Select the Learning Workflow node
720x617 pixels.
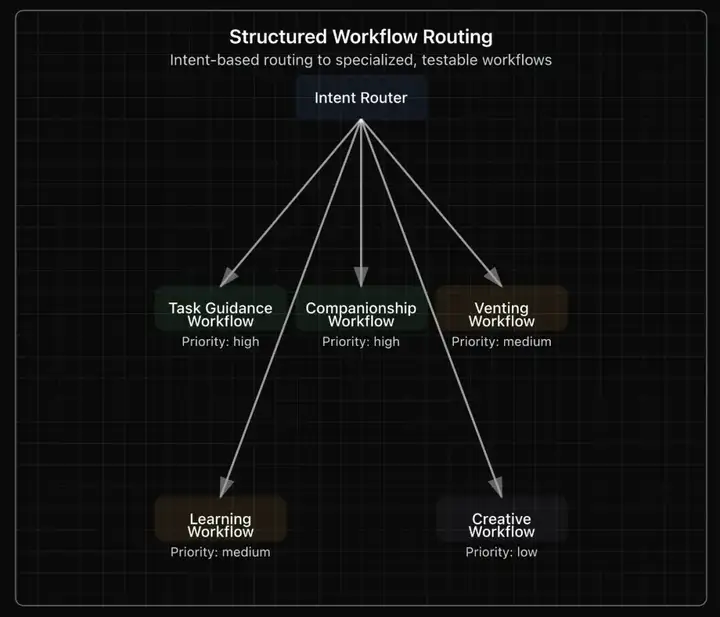click(220, 524)
